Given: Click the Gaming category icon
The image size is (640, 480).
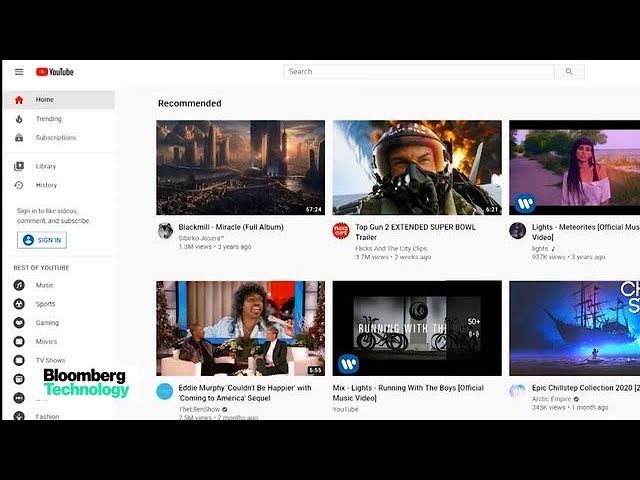Looking at the screenshot, I should click(19, 322).
